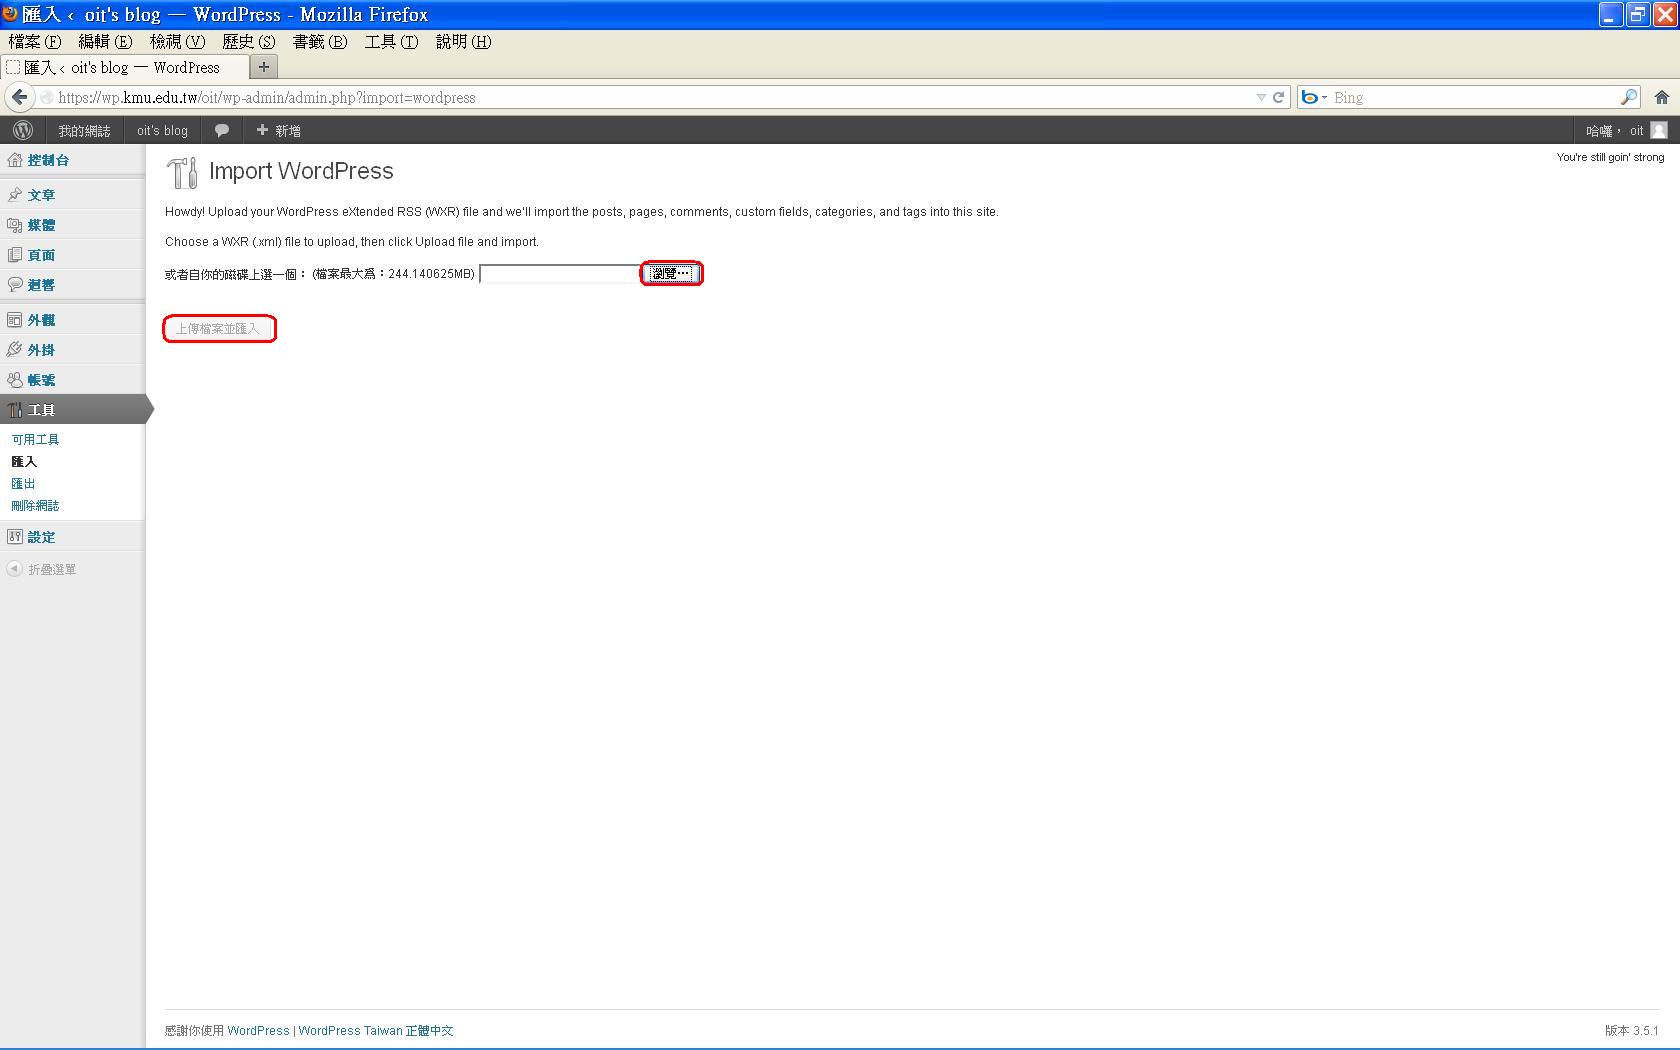
Task: Click the Bing search input box
Action: [1474, 97]
